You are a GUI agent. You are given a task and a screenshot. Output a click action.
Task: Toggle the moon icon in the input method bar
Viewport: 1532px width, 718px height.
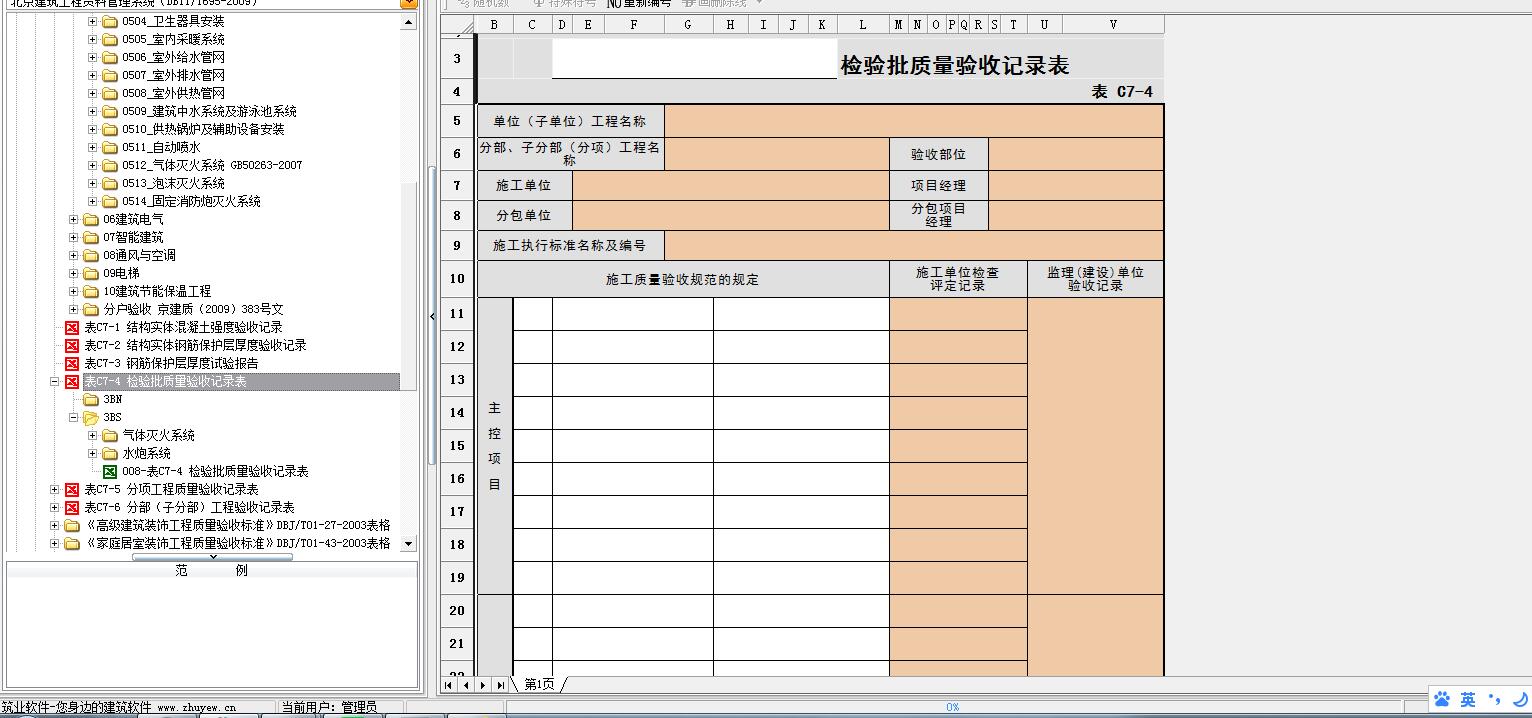coord(1519,699)
